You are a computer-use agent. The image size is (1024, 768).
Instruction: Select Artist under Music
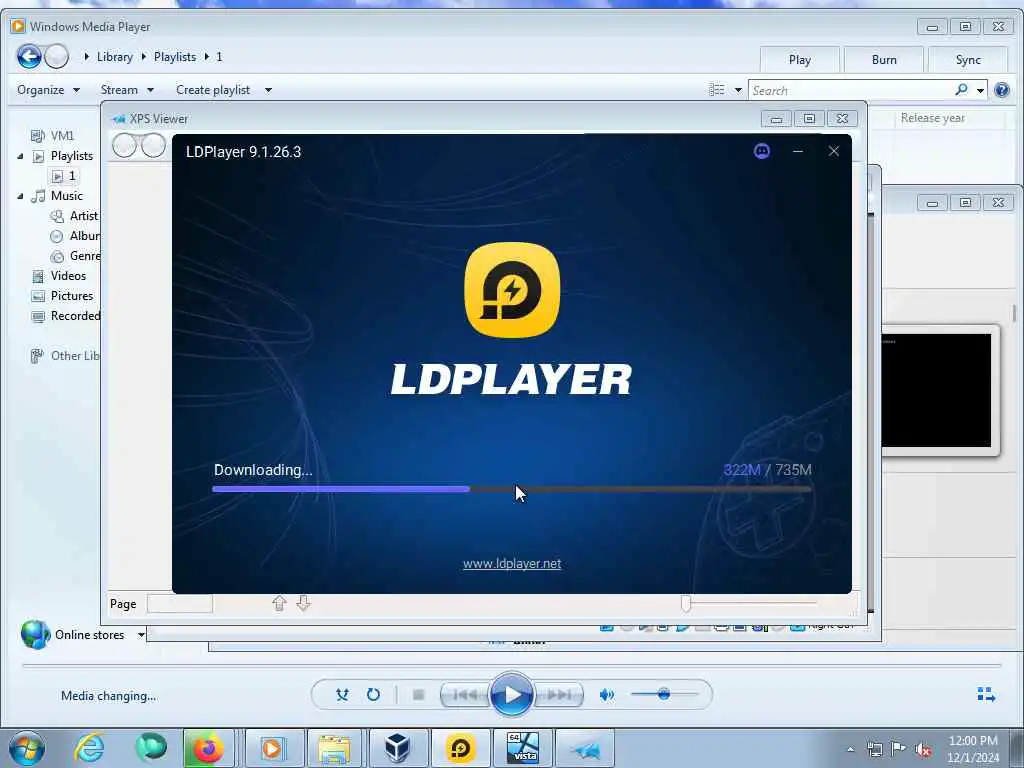point(75,216)
